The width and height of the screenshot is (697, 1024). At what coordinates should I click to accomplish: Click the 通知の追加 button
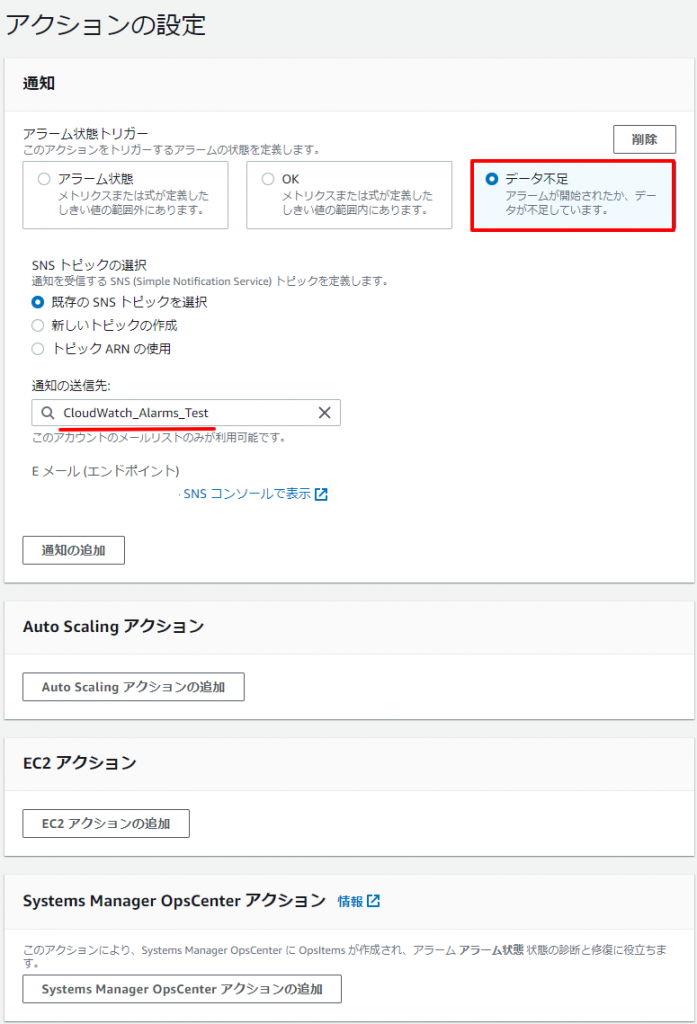tap(73, 551)
